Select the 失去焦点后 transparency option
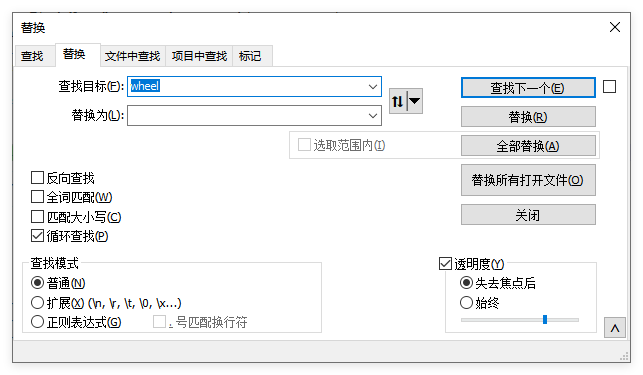This screenshot has width=643, height=375. pos(466,283)
